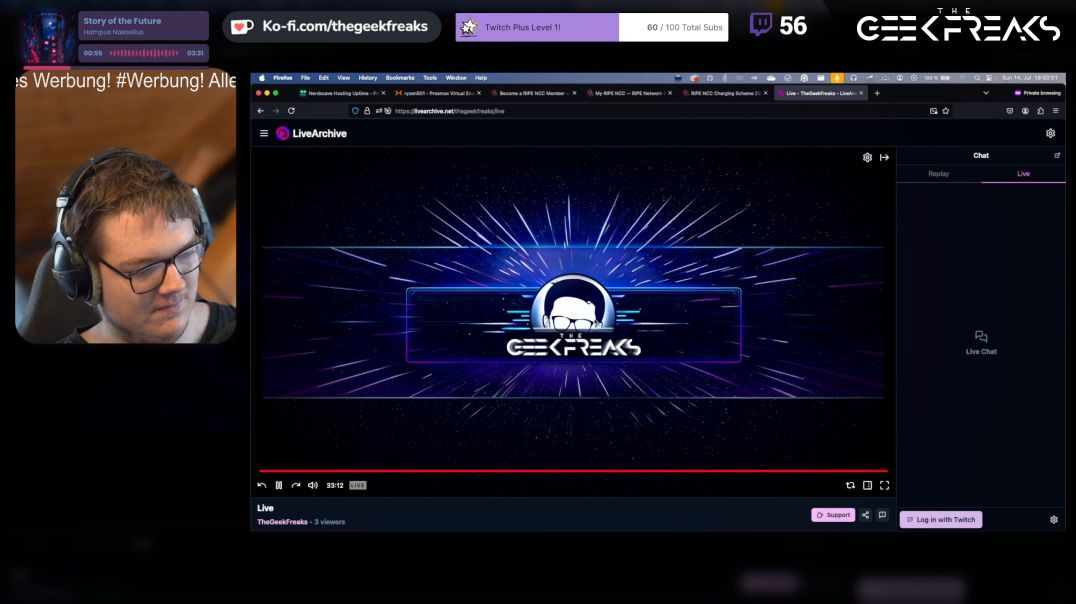View site security padlock info
1076x604 pixels.
tap(367, 111)
